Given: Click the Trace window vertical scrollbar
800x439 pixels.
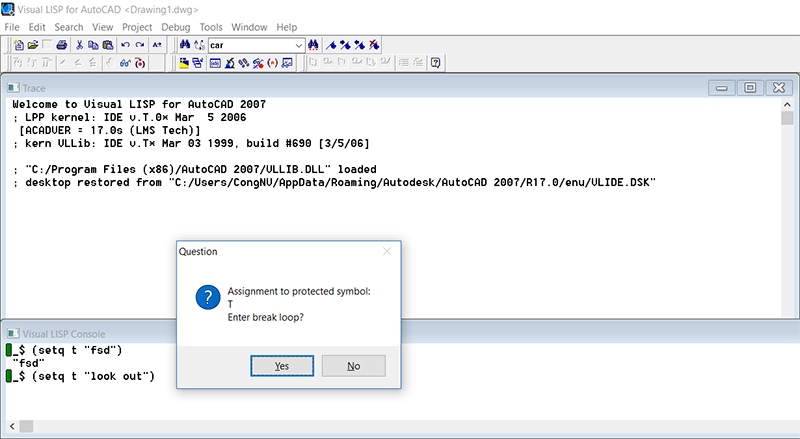Looking at the screenshot, I should [x=787, y=200].
